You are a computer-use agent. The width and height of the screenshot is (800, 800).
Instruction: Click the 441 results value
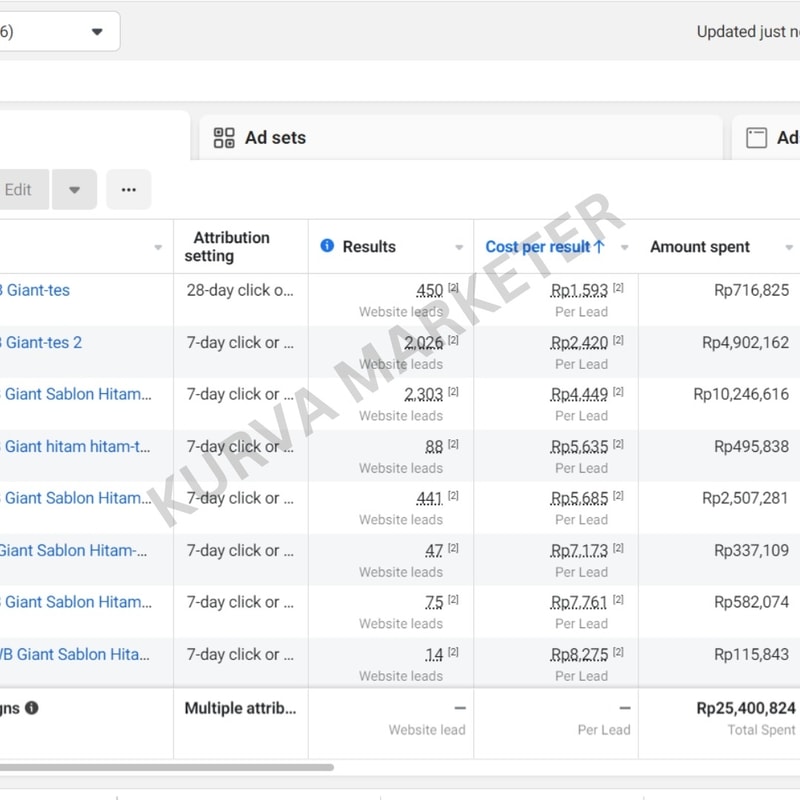coord(430,498)
